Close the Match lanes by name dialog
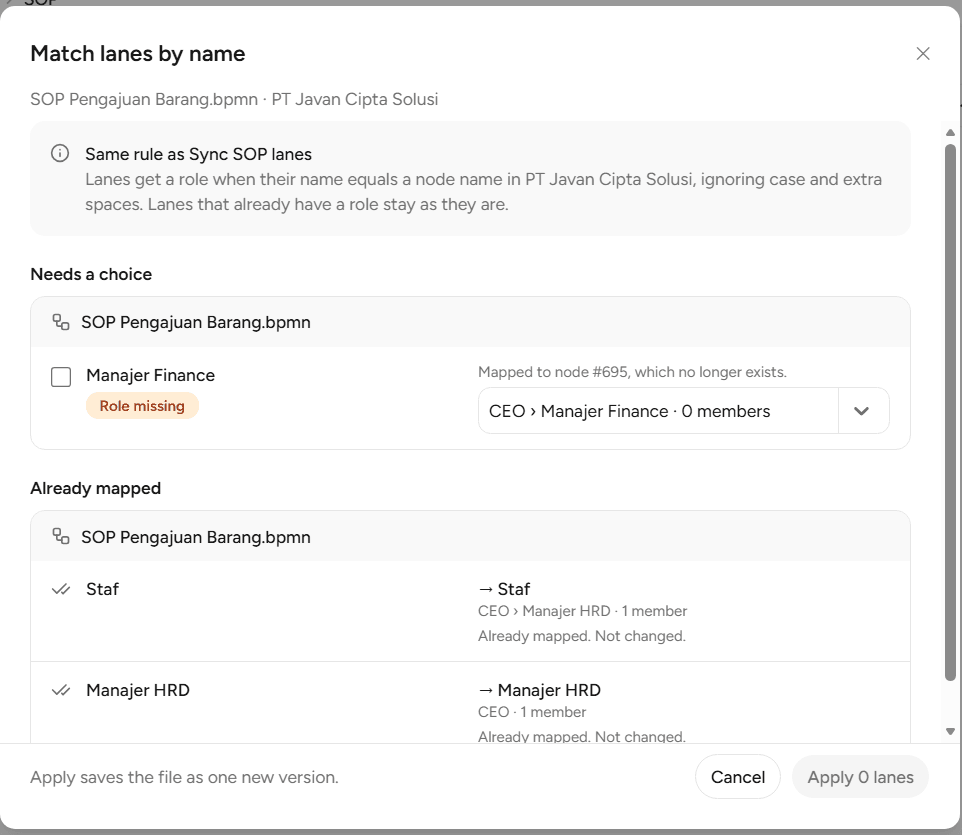 pyautogui.click(x=923, y=53)
